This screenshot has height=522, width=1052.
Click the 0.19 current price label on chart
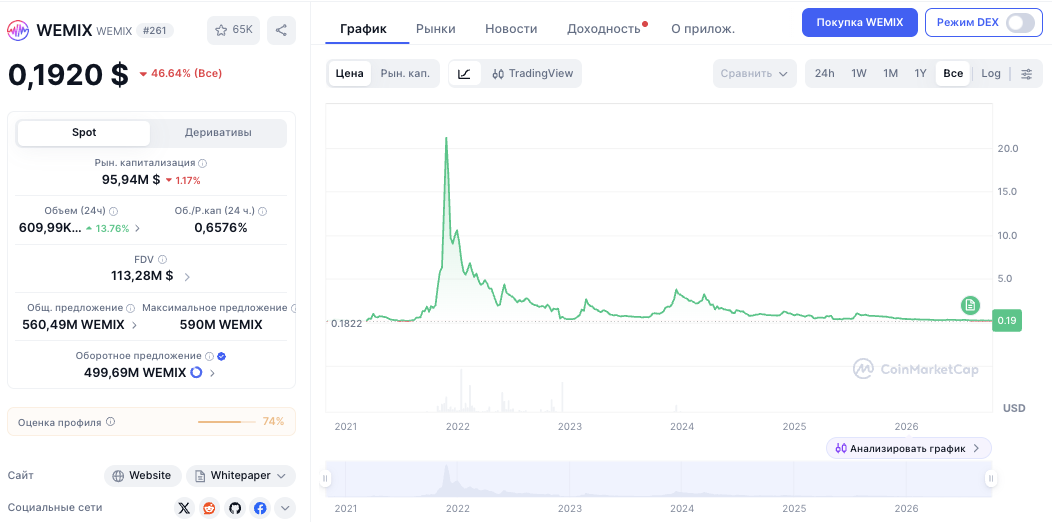(x=1007, y=321)
